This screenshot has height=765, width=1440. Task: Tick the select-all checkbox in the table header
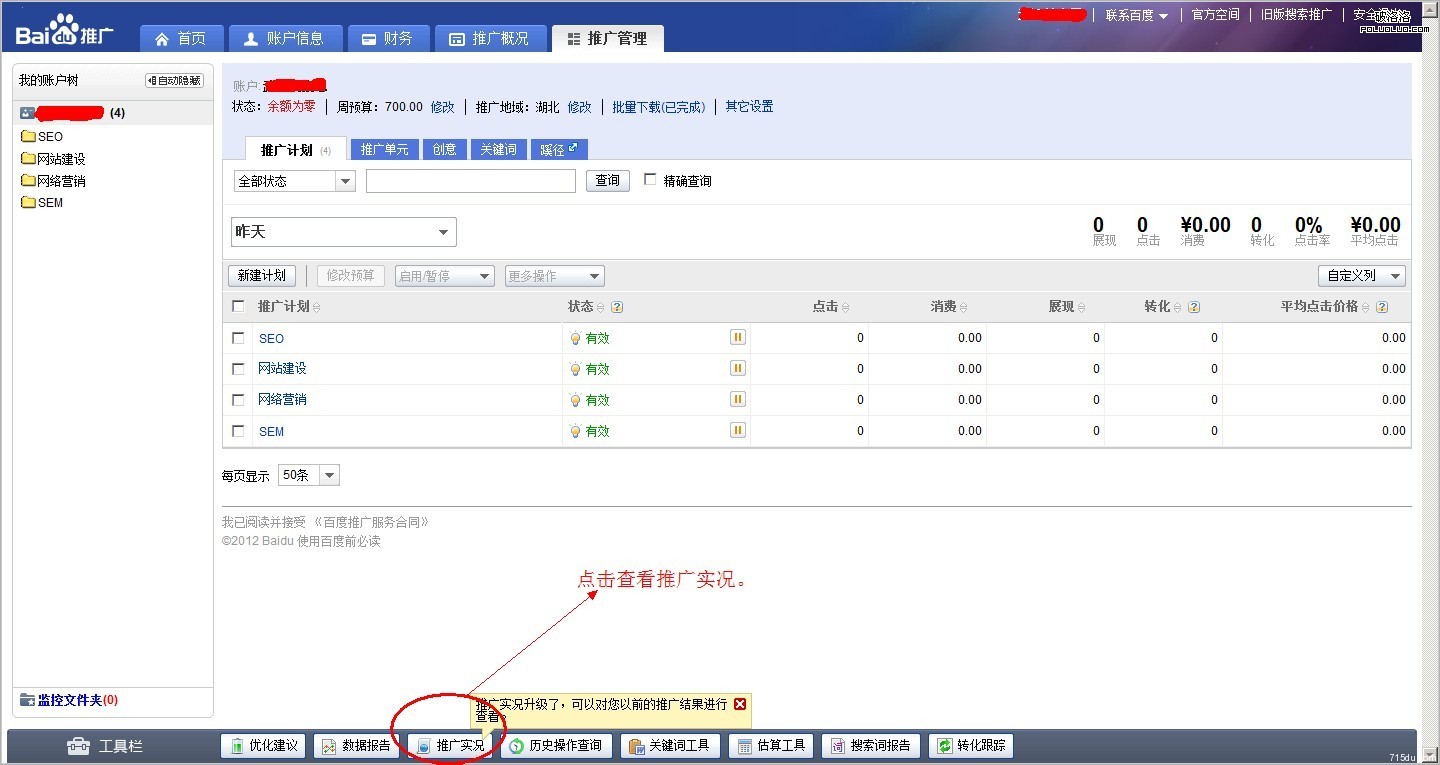pyautogui.click(x=238, y=306)
